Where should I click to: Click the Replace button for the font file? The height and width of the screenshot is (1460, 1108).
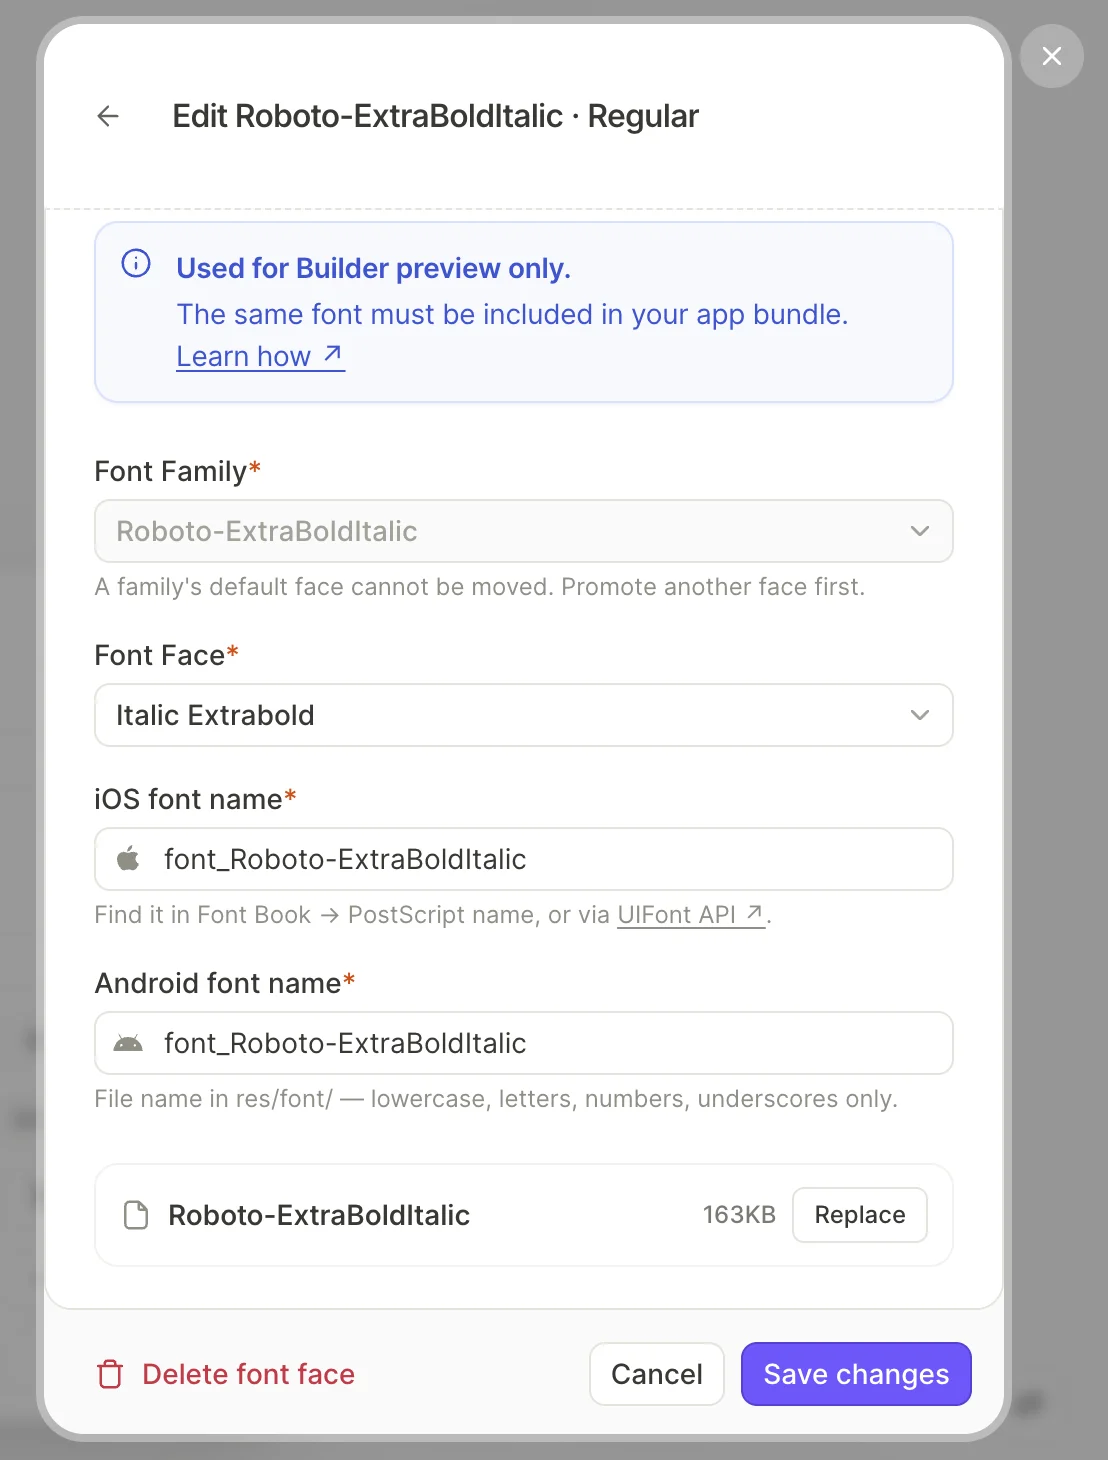[x=860, y=1215]
